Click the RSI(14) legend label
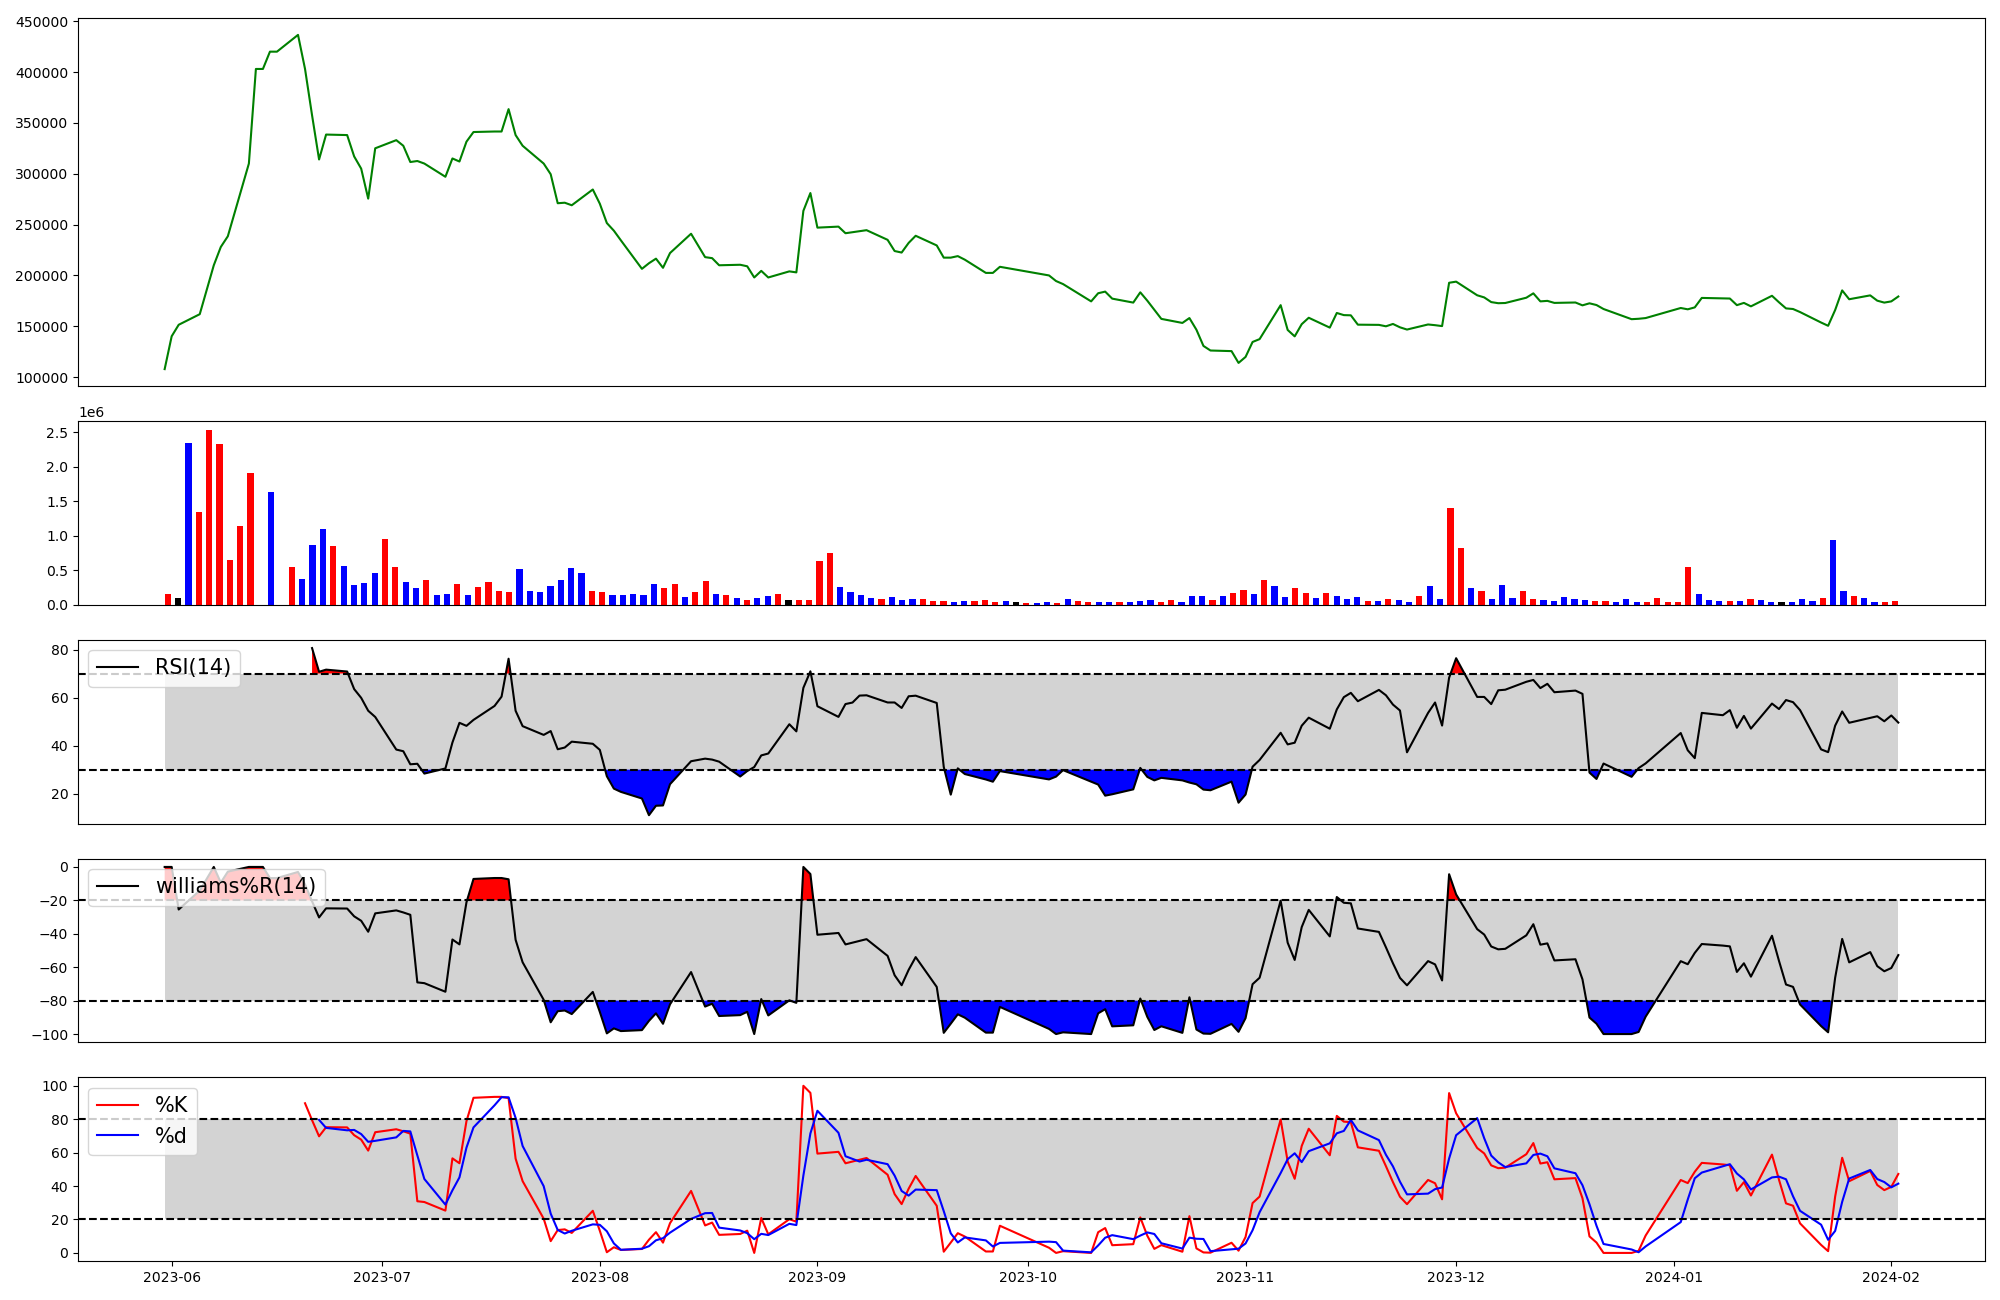The image size is (2000, 1300). (x=192, y=667)
